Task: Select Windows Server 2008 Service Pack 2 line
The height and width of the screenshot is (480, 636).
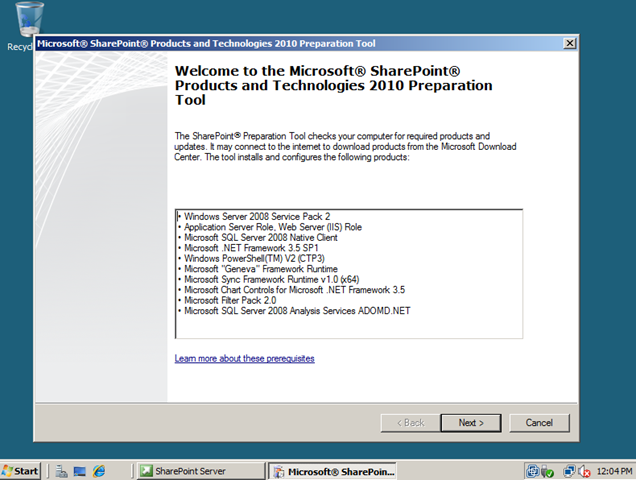Action: (257, 217)
